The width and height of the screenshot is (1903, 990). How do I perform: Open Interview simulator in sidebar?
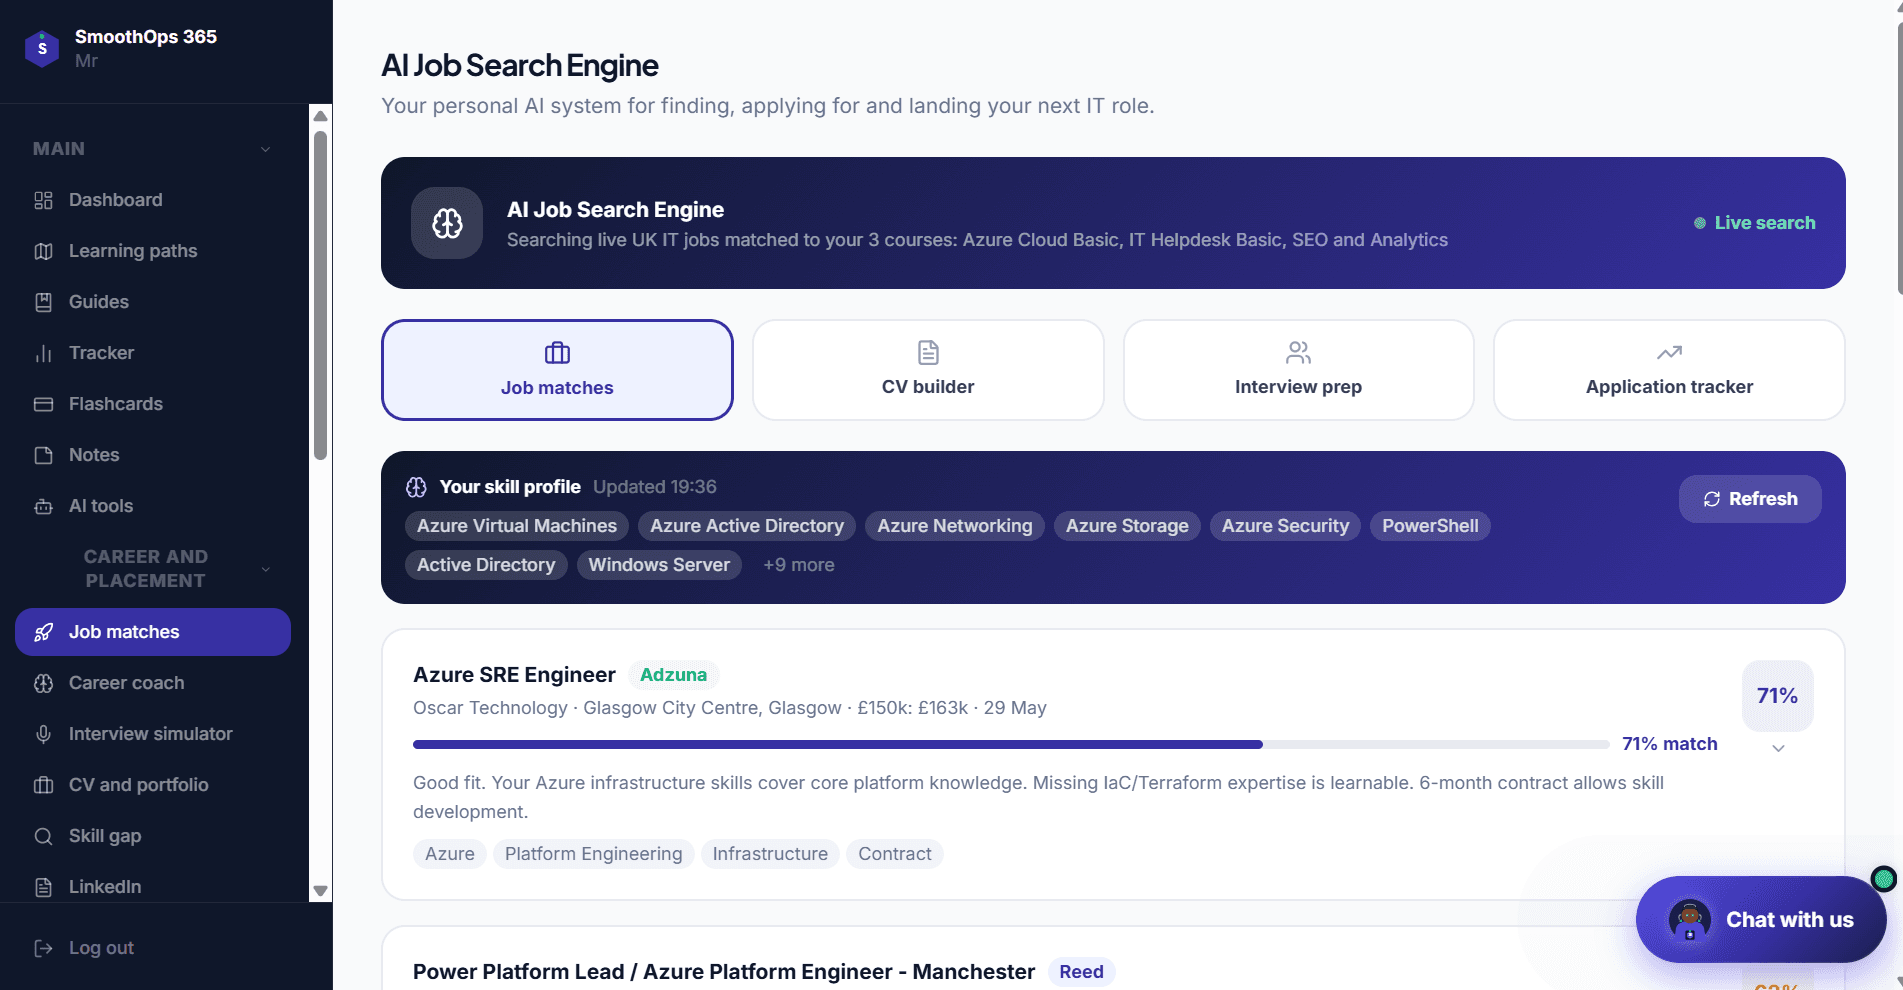pyautogui.click(x=153, y=734)
